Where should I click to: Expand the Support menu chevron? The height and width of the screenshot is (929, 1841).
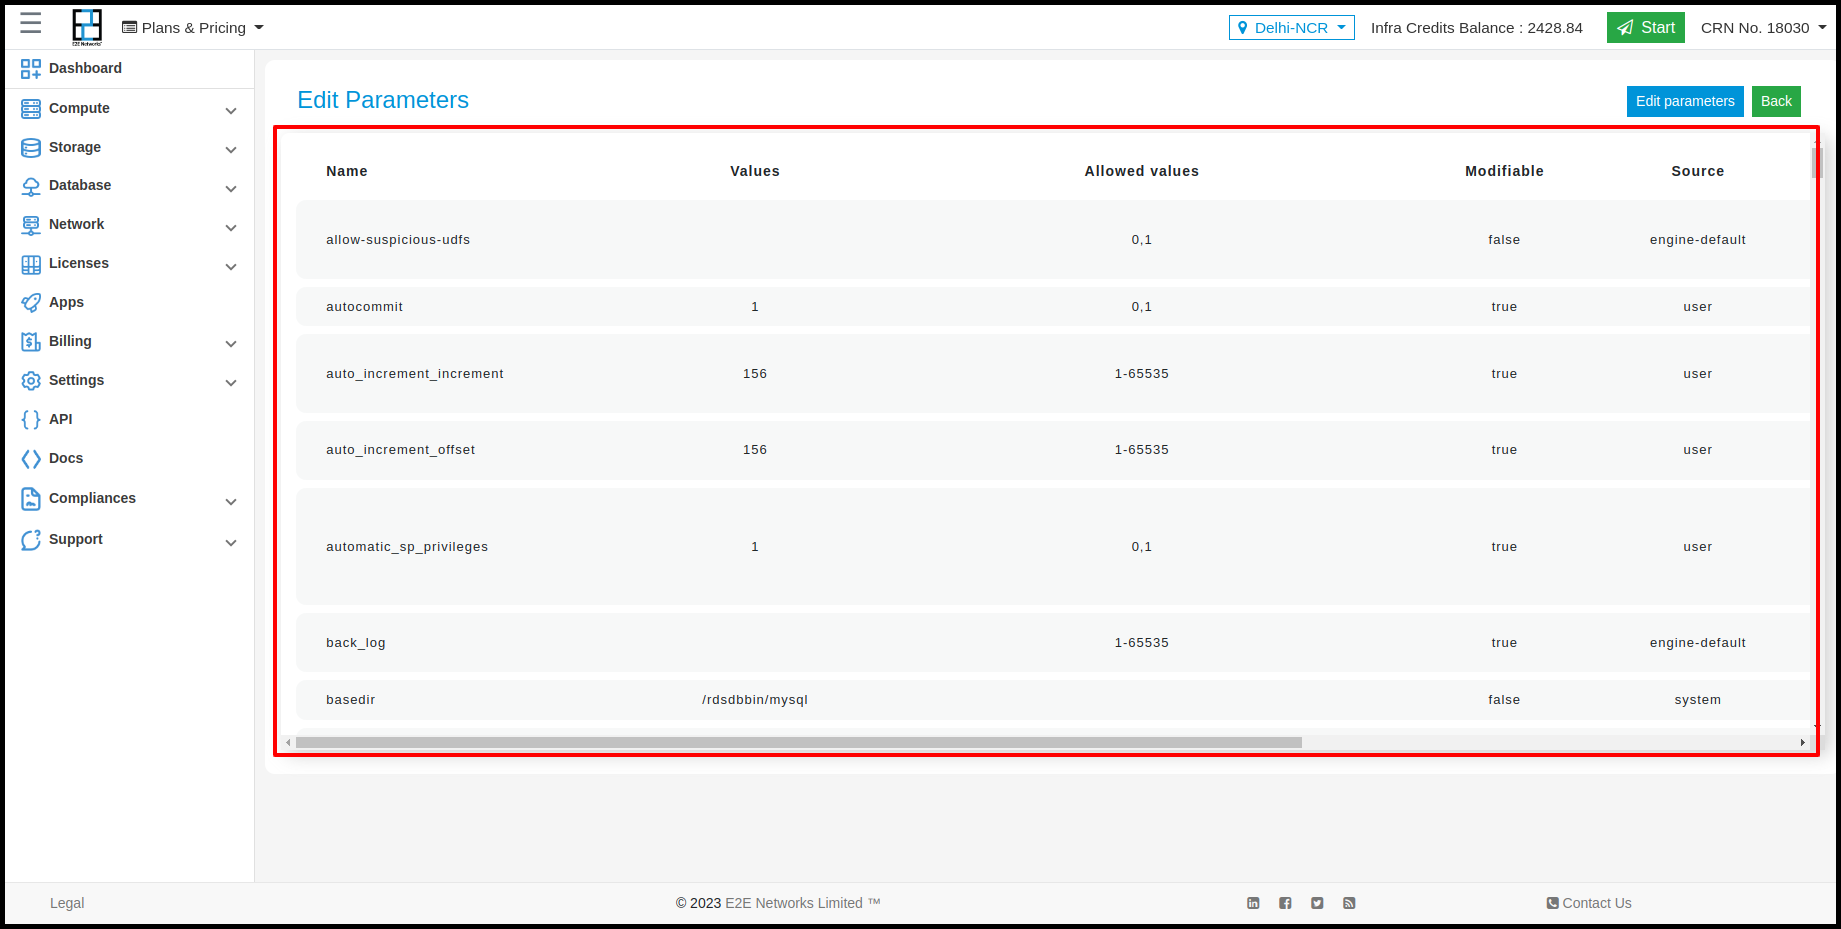231,542
